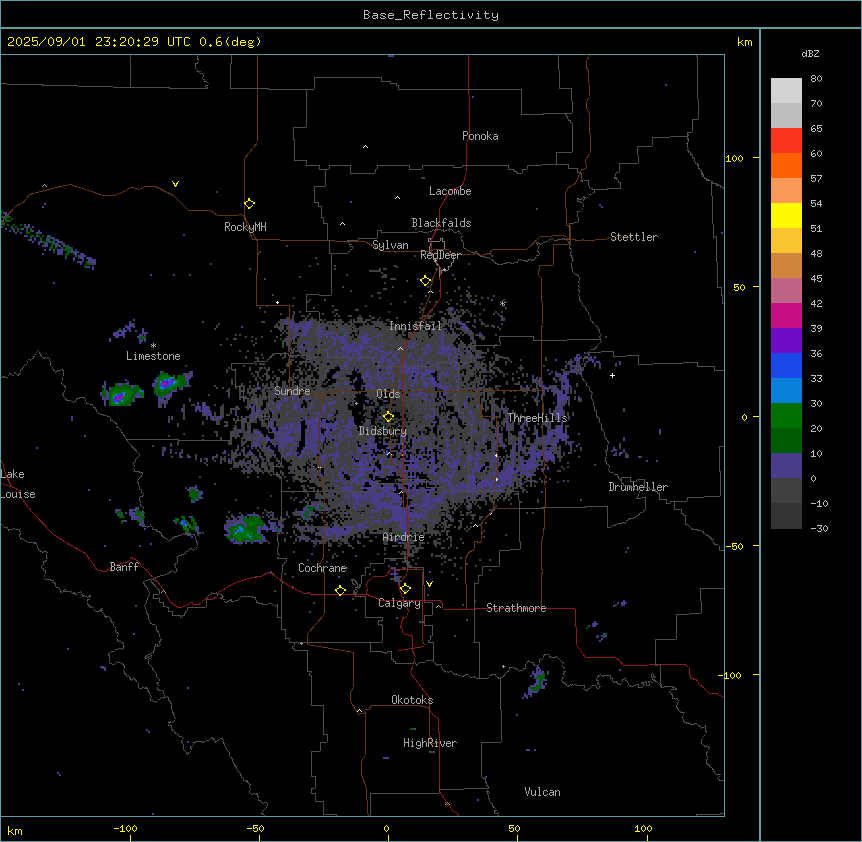Click the km unit label at the bottom left
Viewport: 862px width, 842px height.
[15, 830]
